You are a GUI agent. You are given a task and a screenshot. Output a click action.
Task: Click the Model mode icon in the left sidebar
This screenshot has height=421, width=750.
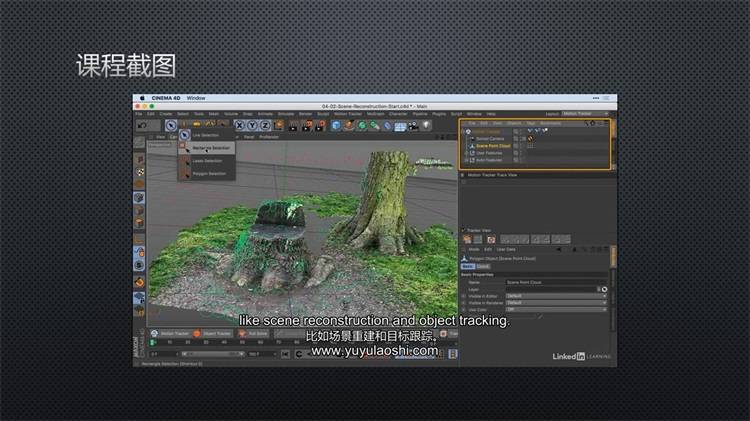[139, 159]
